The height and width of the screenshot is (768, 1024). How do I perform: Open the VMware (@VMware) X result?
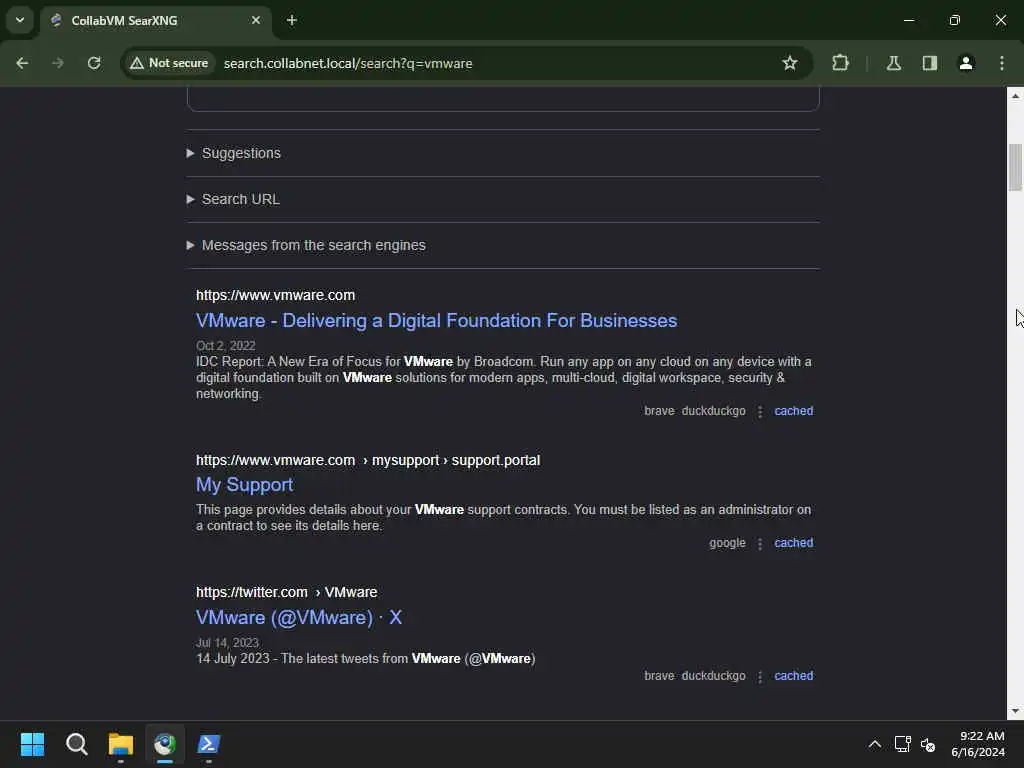(x=299, y=617)
